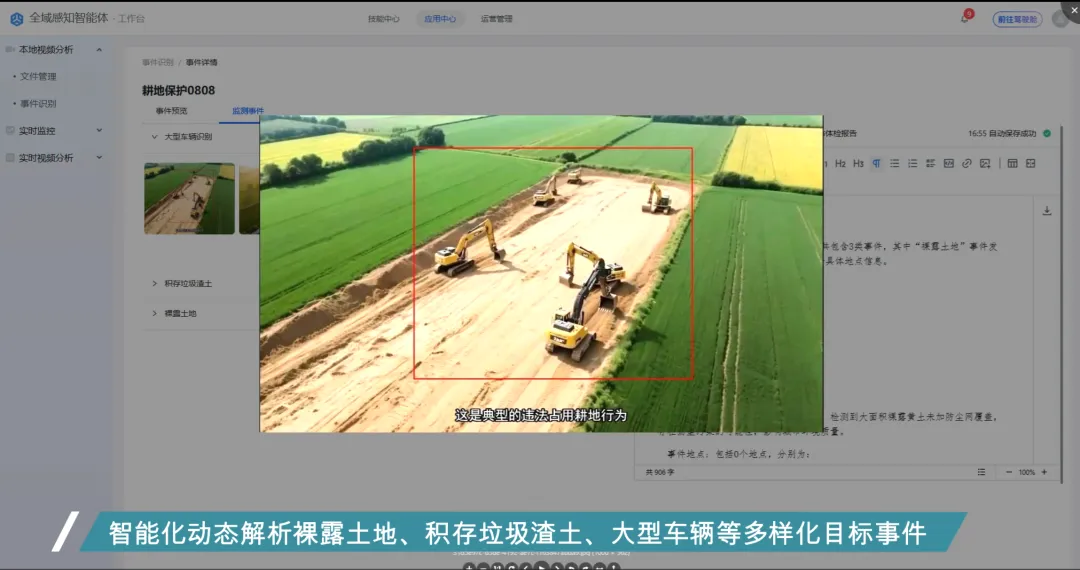Expand the 裸露土地 section
Image resolution: width=1080 pixels, height=570 pixels.
click(x=155, y=313)
